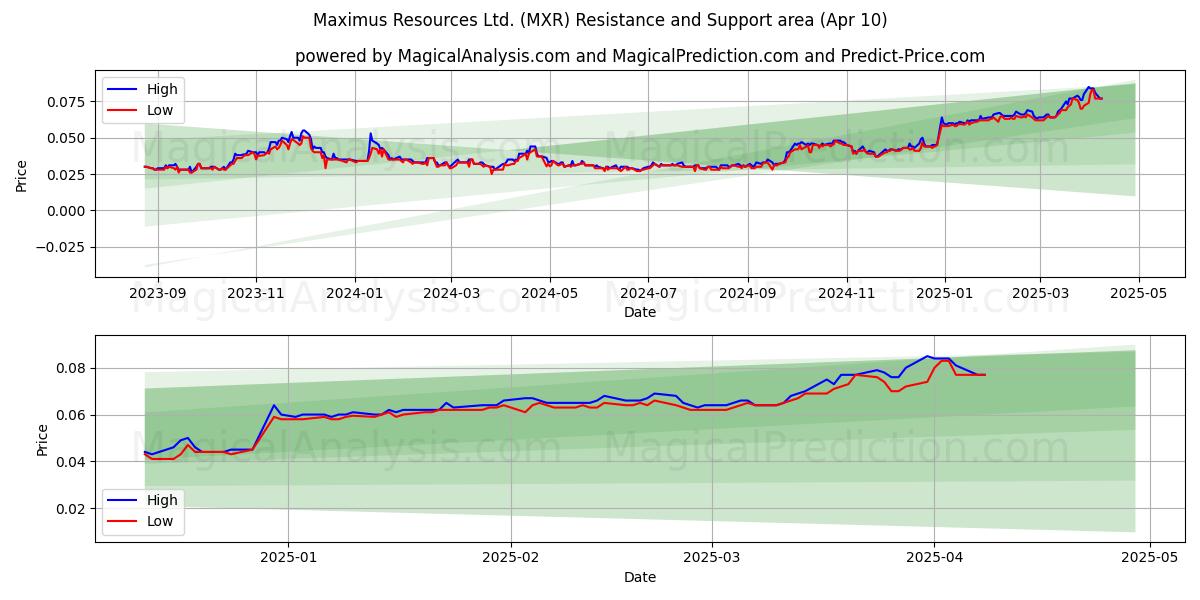Click the 2023-11 tick label
This screenshot has height=600, width=1200.
pos(257,293)
